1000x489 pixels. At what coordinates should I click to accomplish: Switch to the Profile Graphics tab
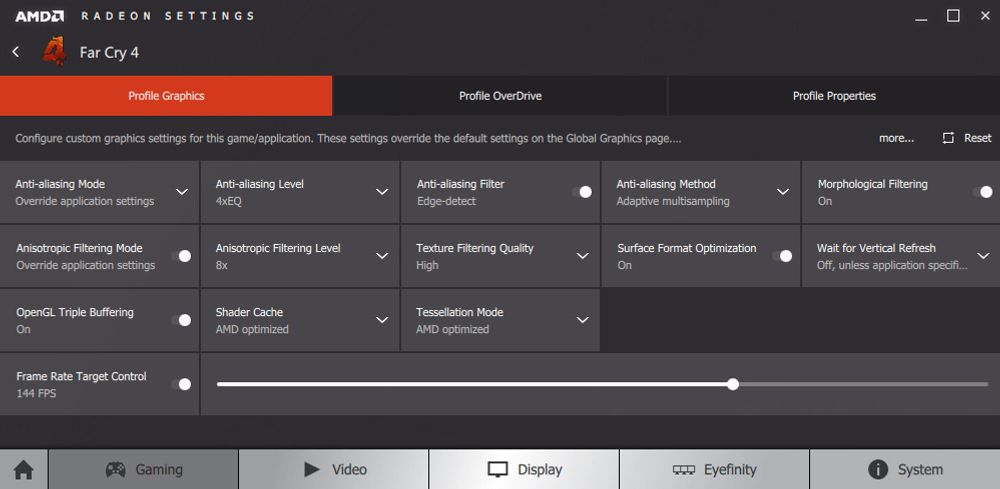click(166, 96)
